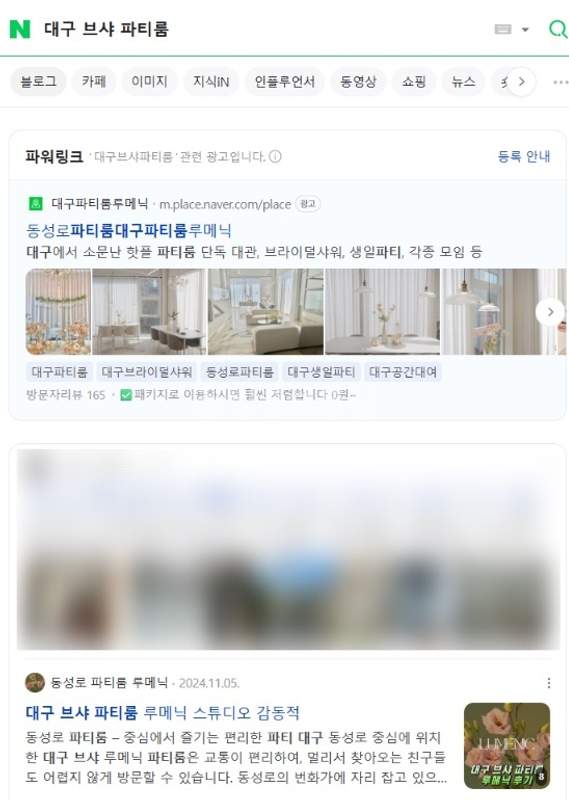Go to the 동영상 tab
Viewport: 569px width, 800px height.
point(358,82)
